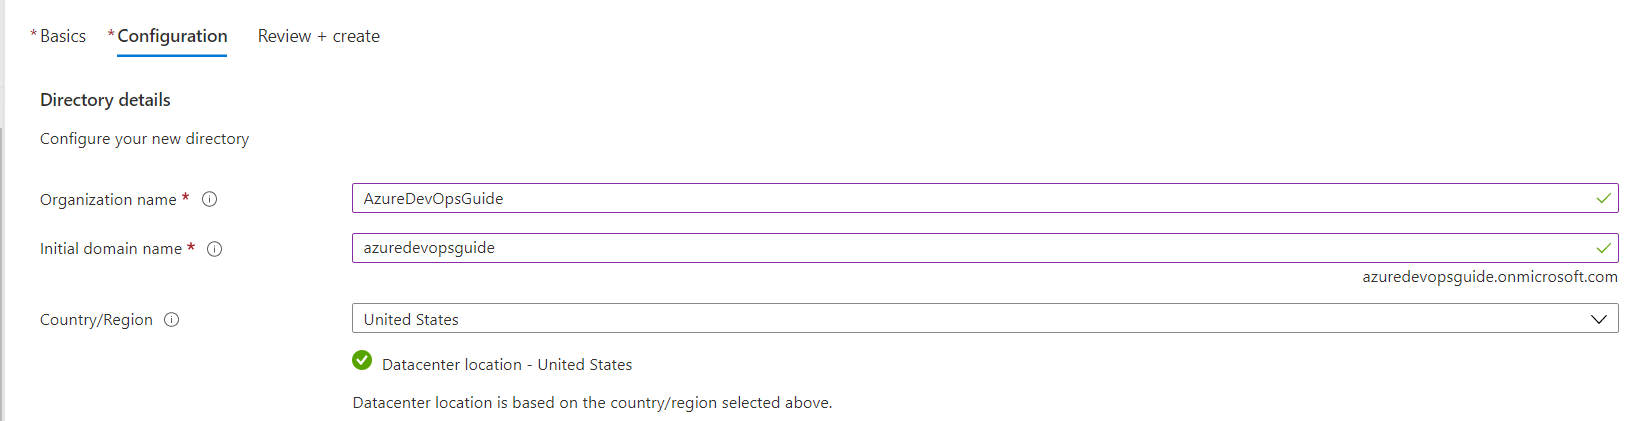
Task: Click the azuredevopsguide.onmicrosoft.com domain text
Action: tap(1489, 277)
